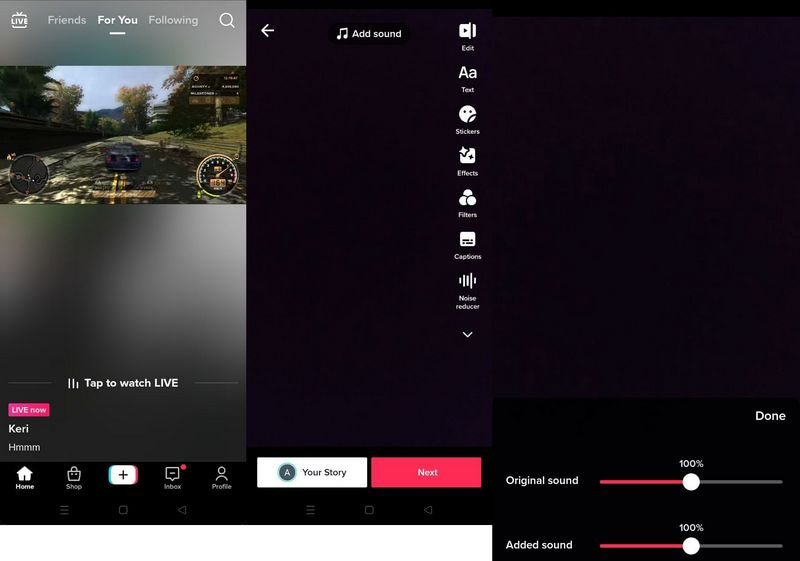The width and height of the screenshot is (800, 561).
Task: Switch to the For You tab
Action: pos(117,20)
